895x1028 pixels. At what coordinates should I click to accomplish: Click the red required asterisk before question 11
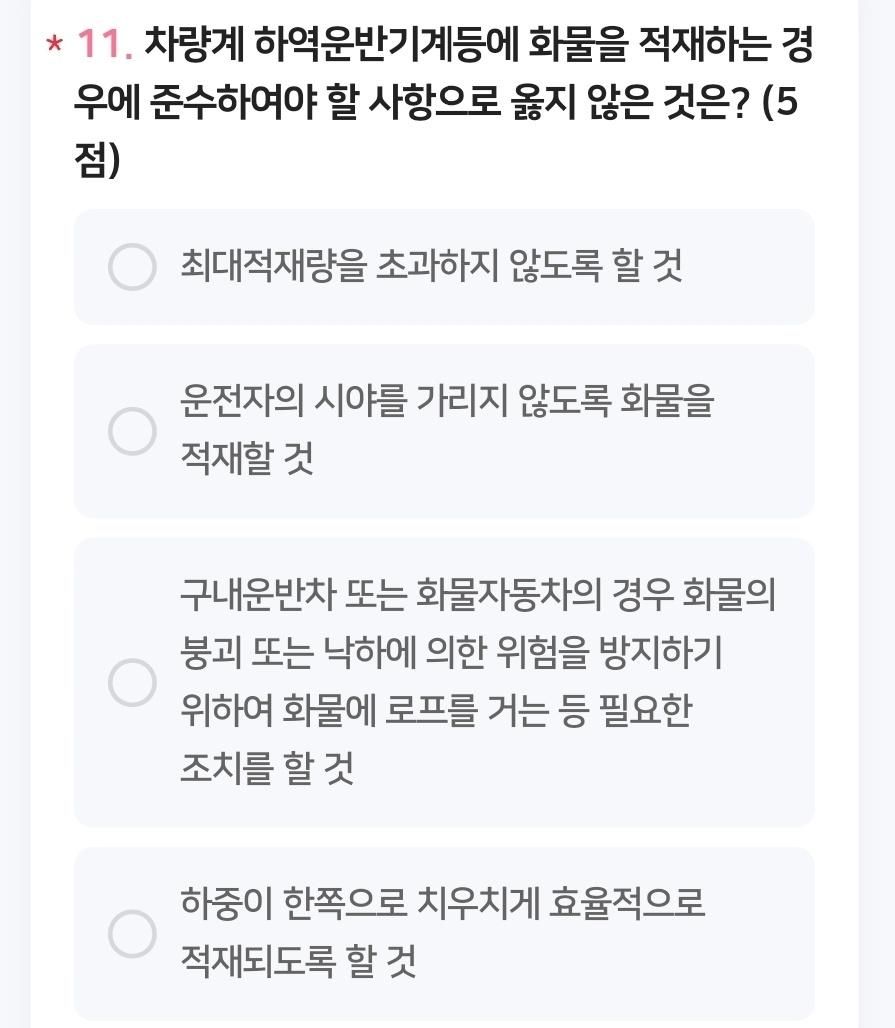pyautogui.click(x=55, y=46)
